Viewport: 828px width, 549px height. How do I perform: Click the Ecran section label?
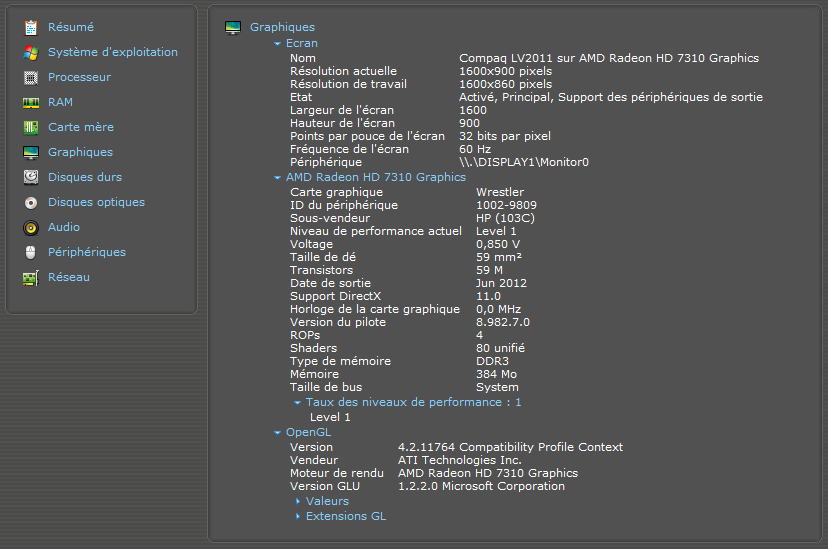[302, 43]
